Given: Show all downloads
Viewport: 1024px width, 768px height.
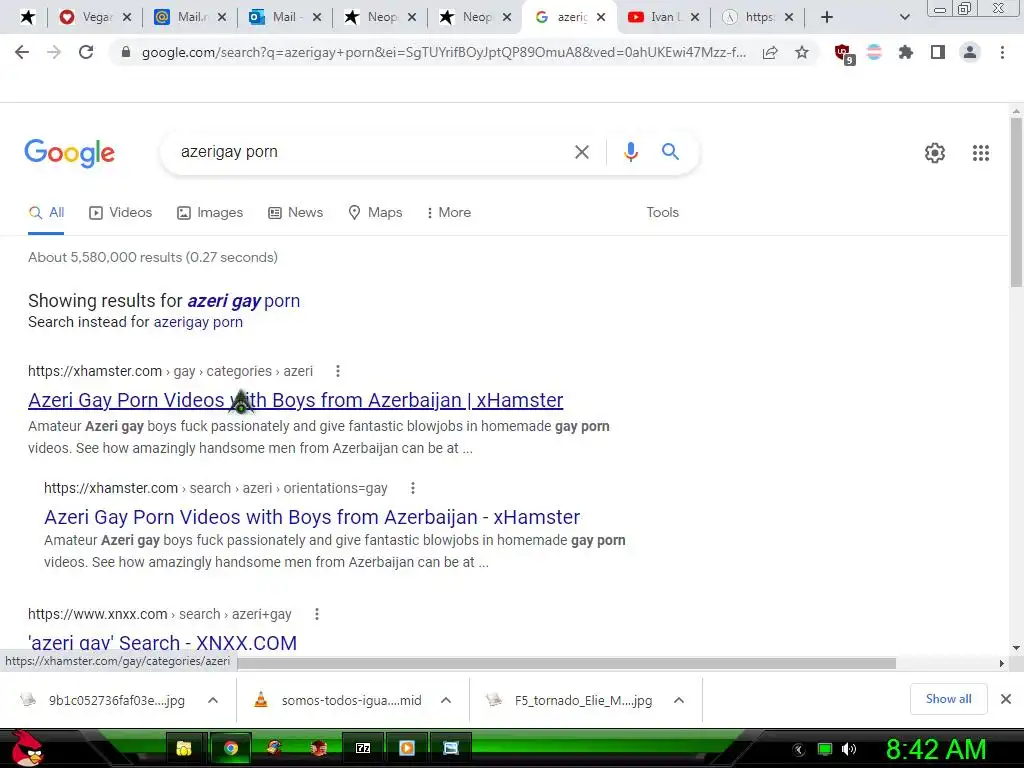Looking at the screenshot, I should (948, 699).
